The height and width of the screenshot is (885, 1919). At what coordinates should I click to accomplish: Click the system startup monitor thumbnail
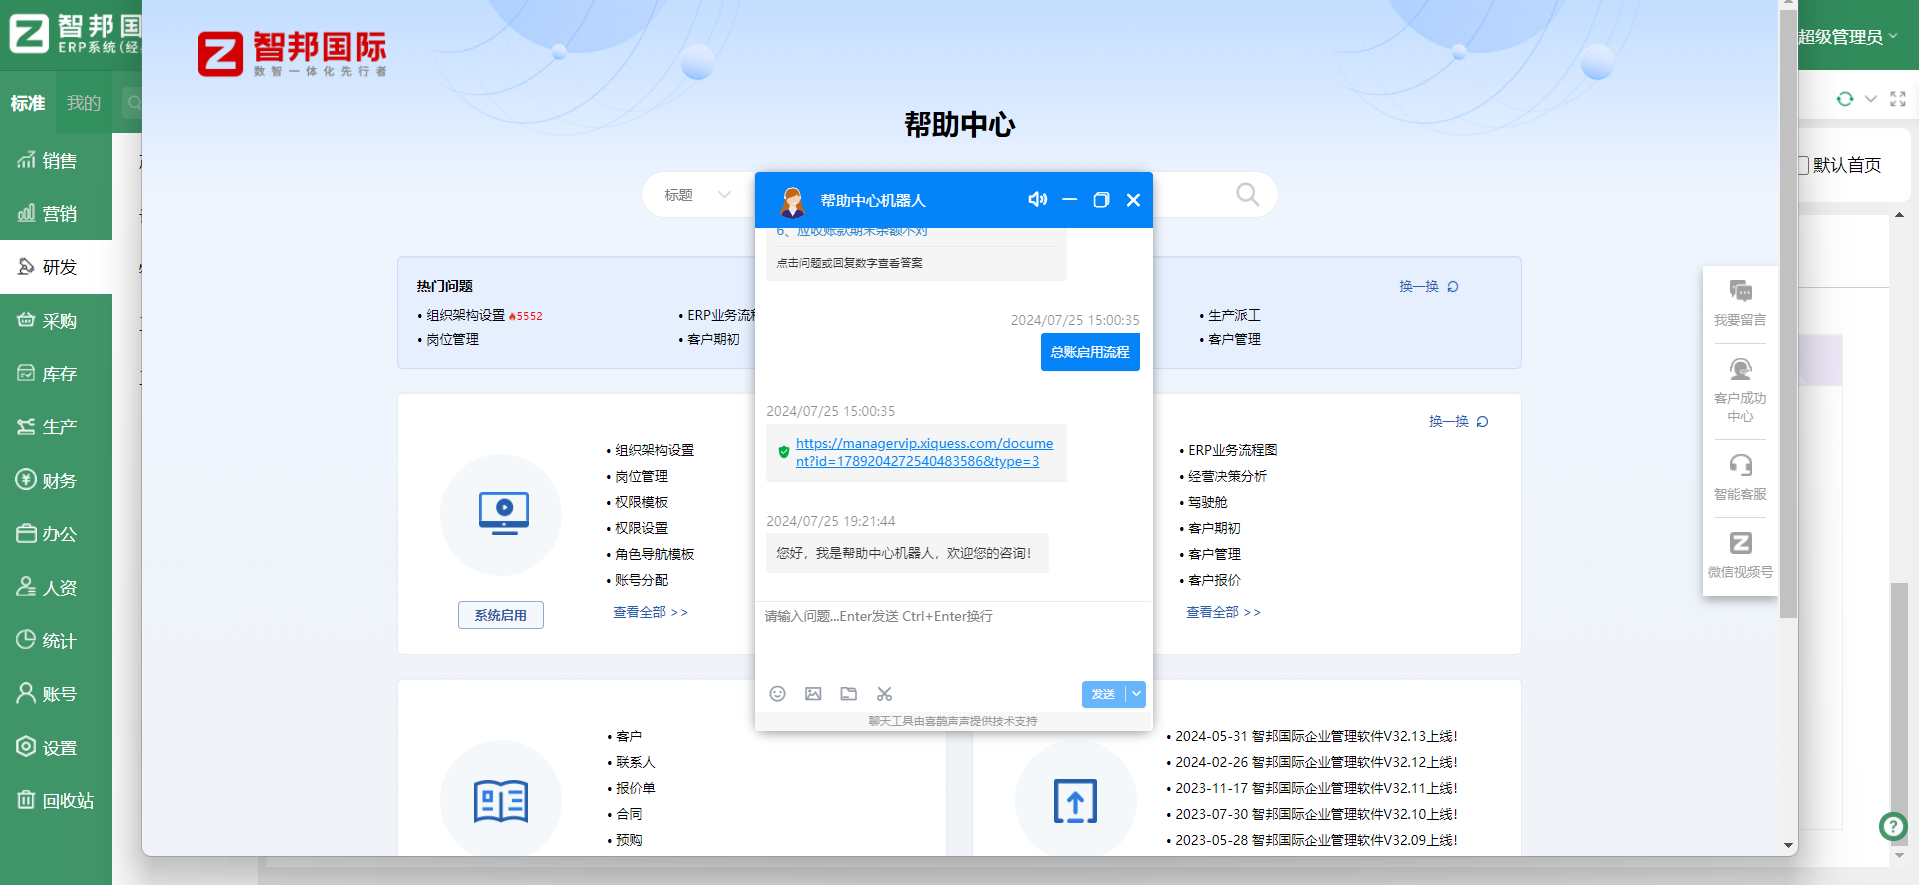501,515
